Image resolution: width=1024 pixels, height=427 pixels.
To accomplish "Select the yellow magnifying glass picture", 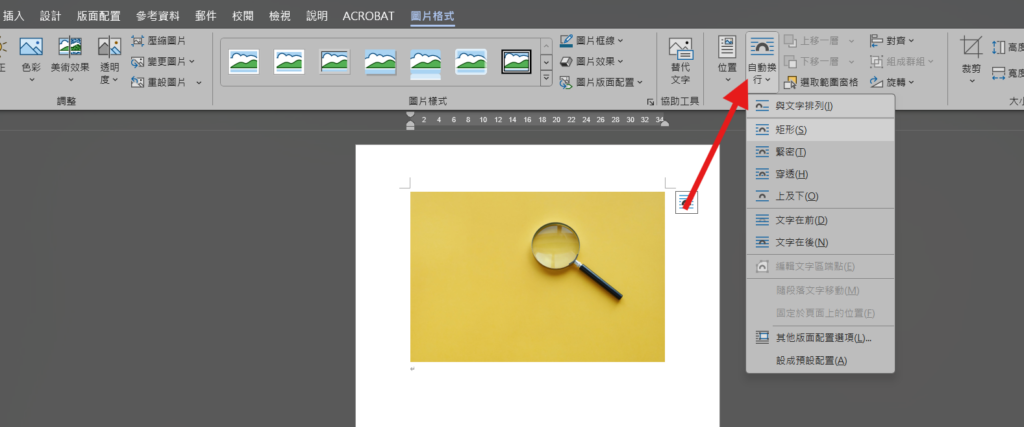I will (x=537, y=276).
